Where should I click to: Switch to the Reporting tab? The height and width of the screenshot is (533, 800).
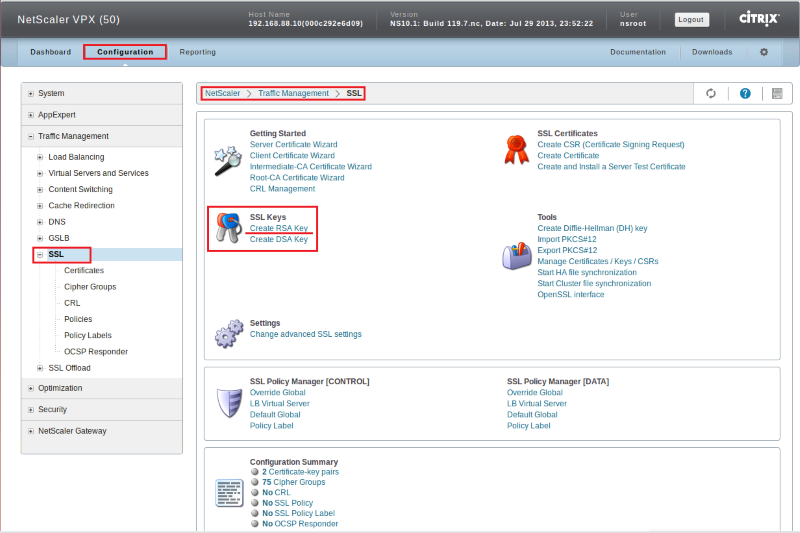pyautogui.click(x=197, y=52)
